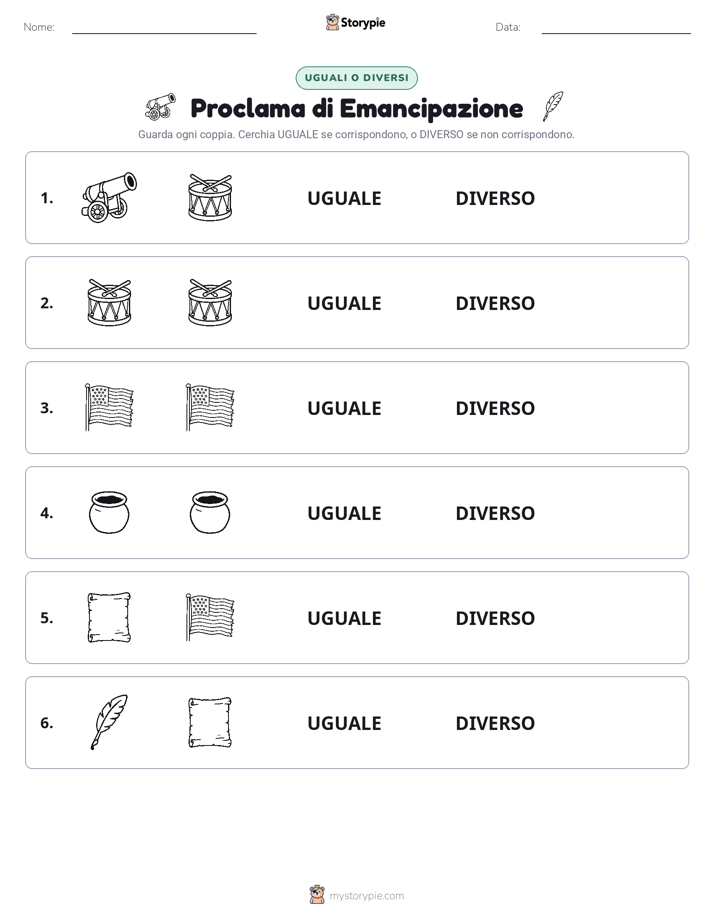This screenshot has height=924, width=714.
Task: Click the Storypie logo at top
Action: 356,22
